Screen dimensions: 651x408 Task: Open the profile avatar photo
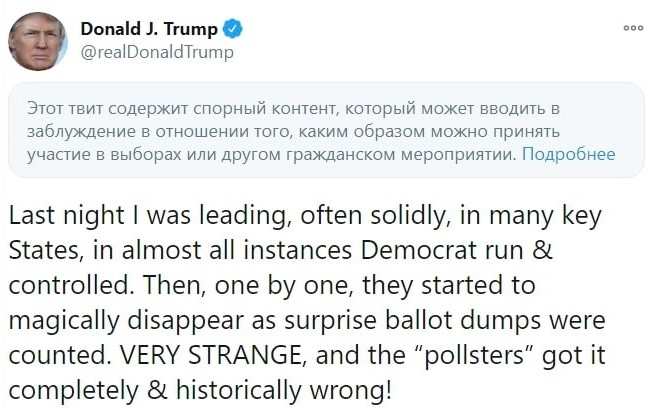coord(37,43)
